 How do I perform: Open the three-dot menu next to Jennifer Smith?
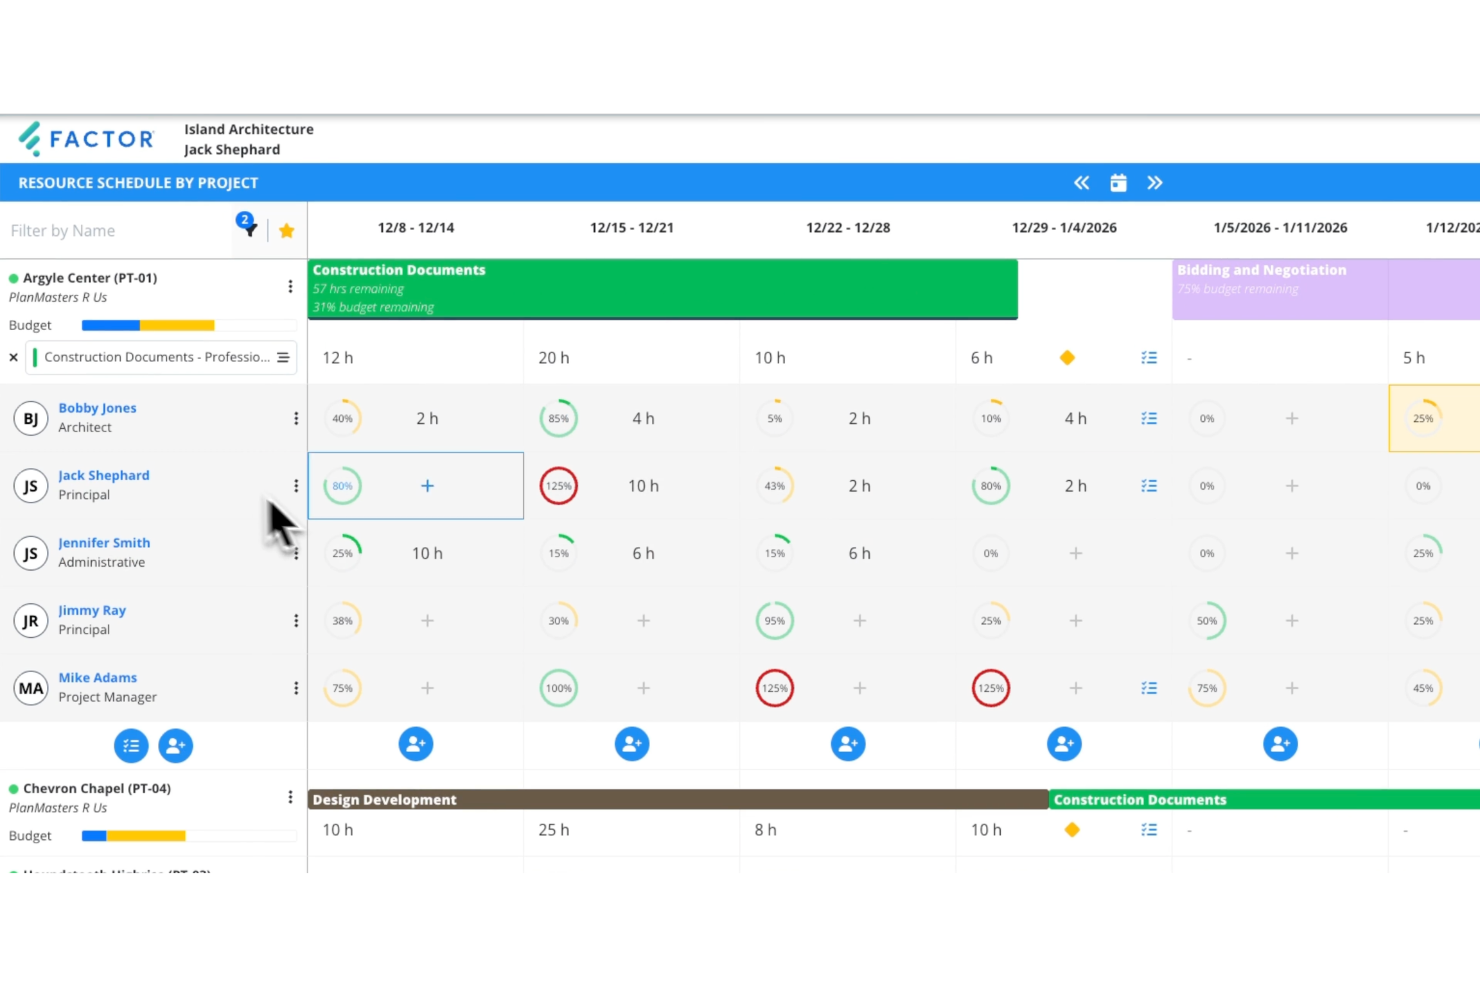(296, 553)
